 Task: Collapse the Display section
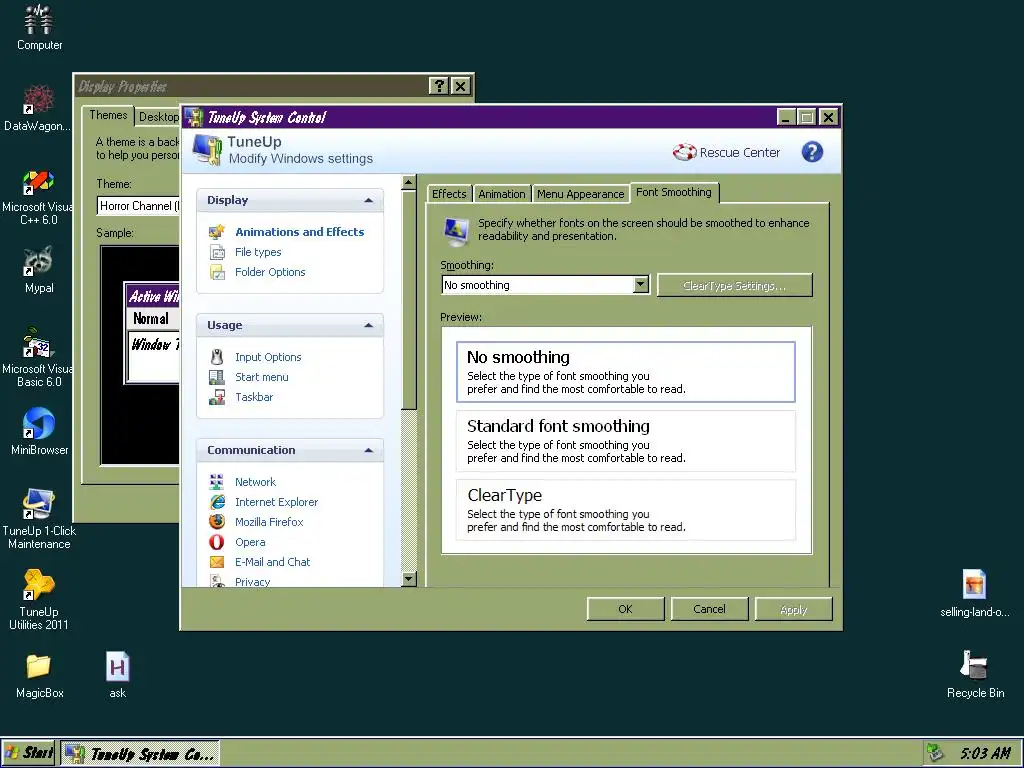click(368, 200)
